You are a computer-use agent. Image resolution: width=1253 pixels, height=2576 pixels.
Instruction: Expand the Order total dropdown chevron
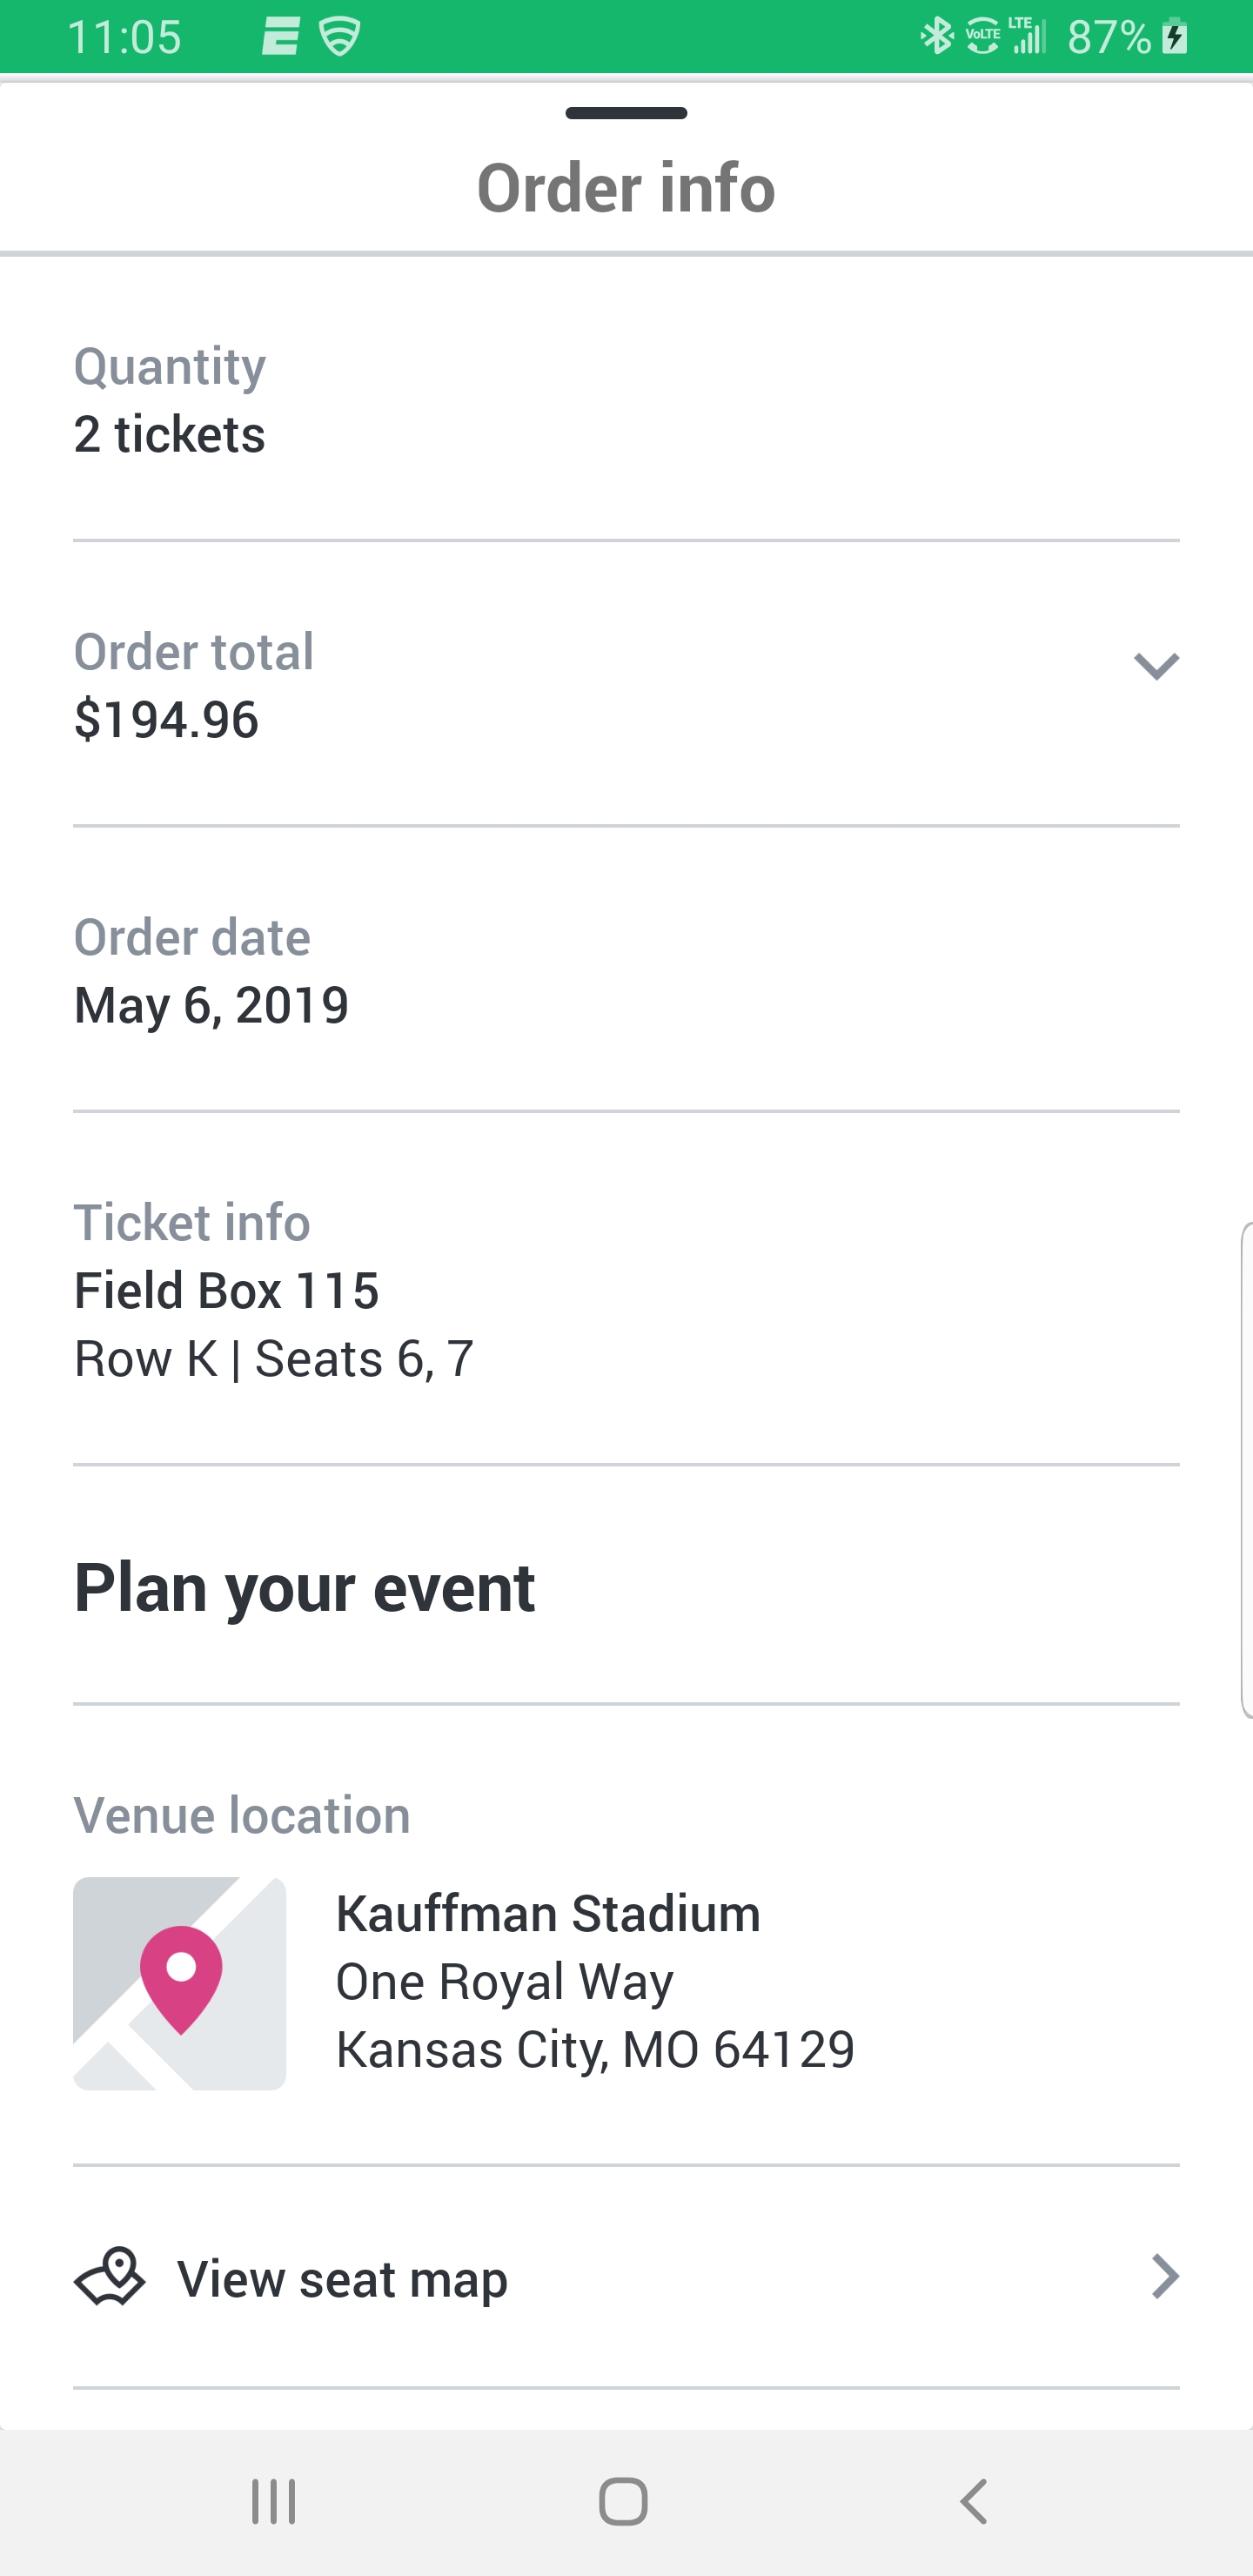(1156, 666)
